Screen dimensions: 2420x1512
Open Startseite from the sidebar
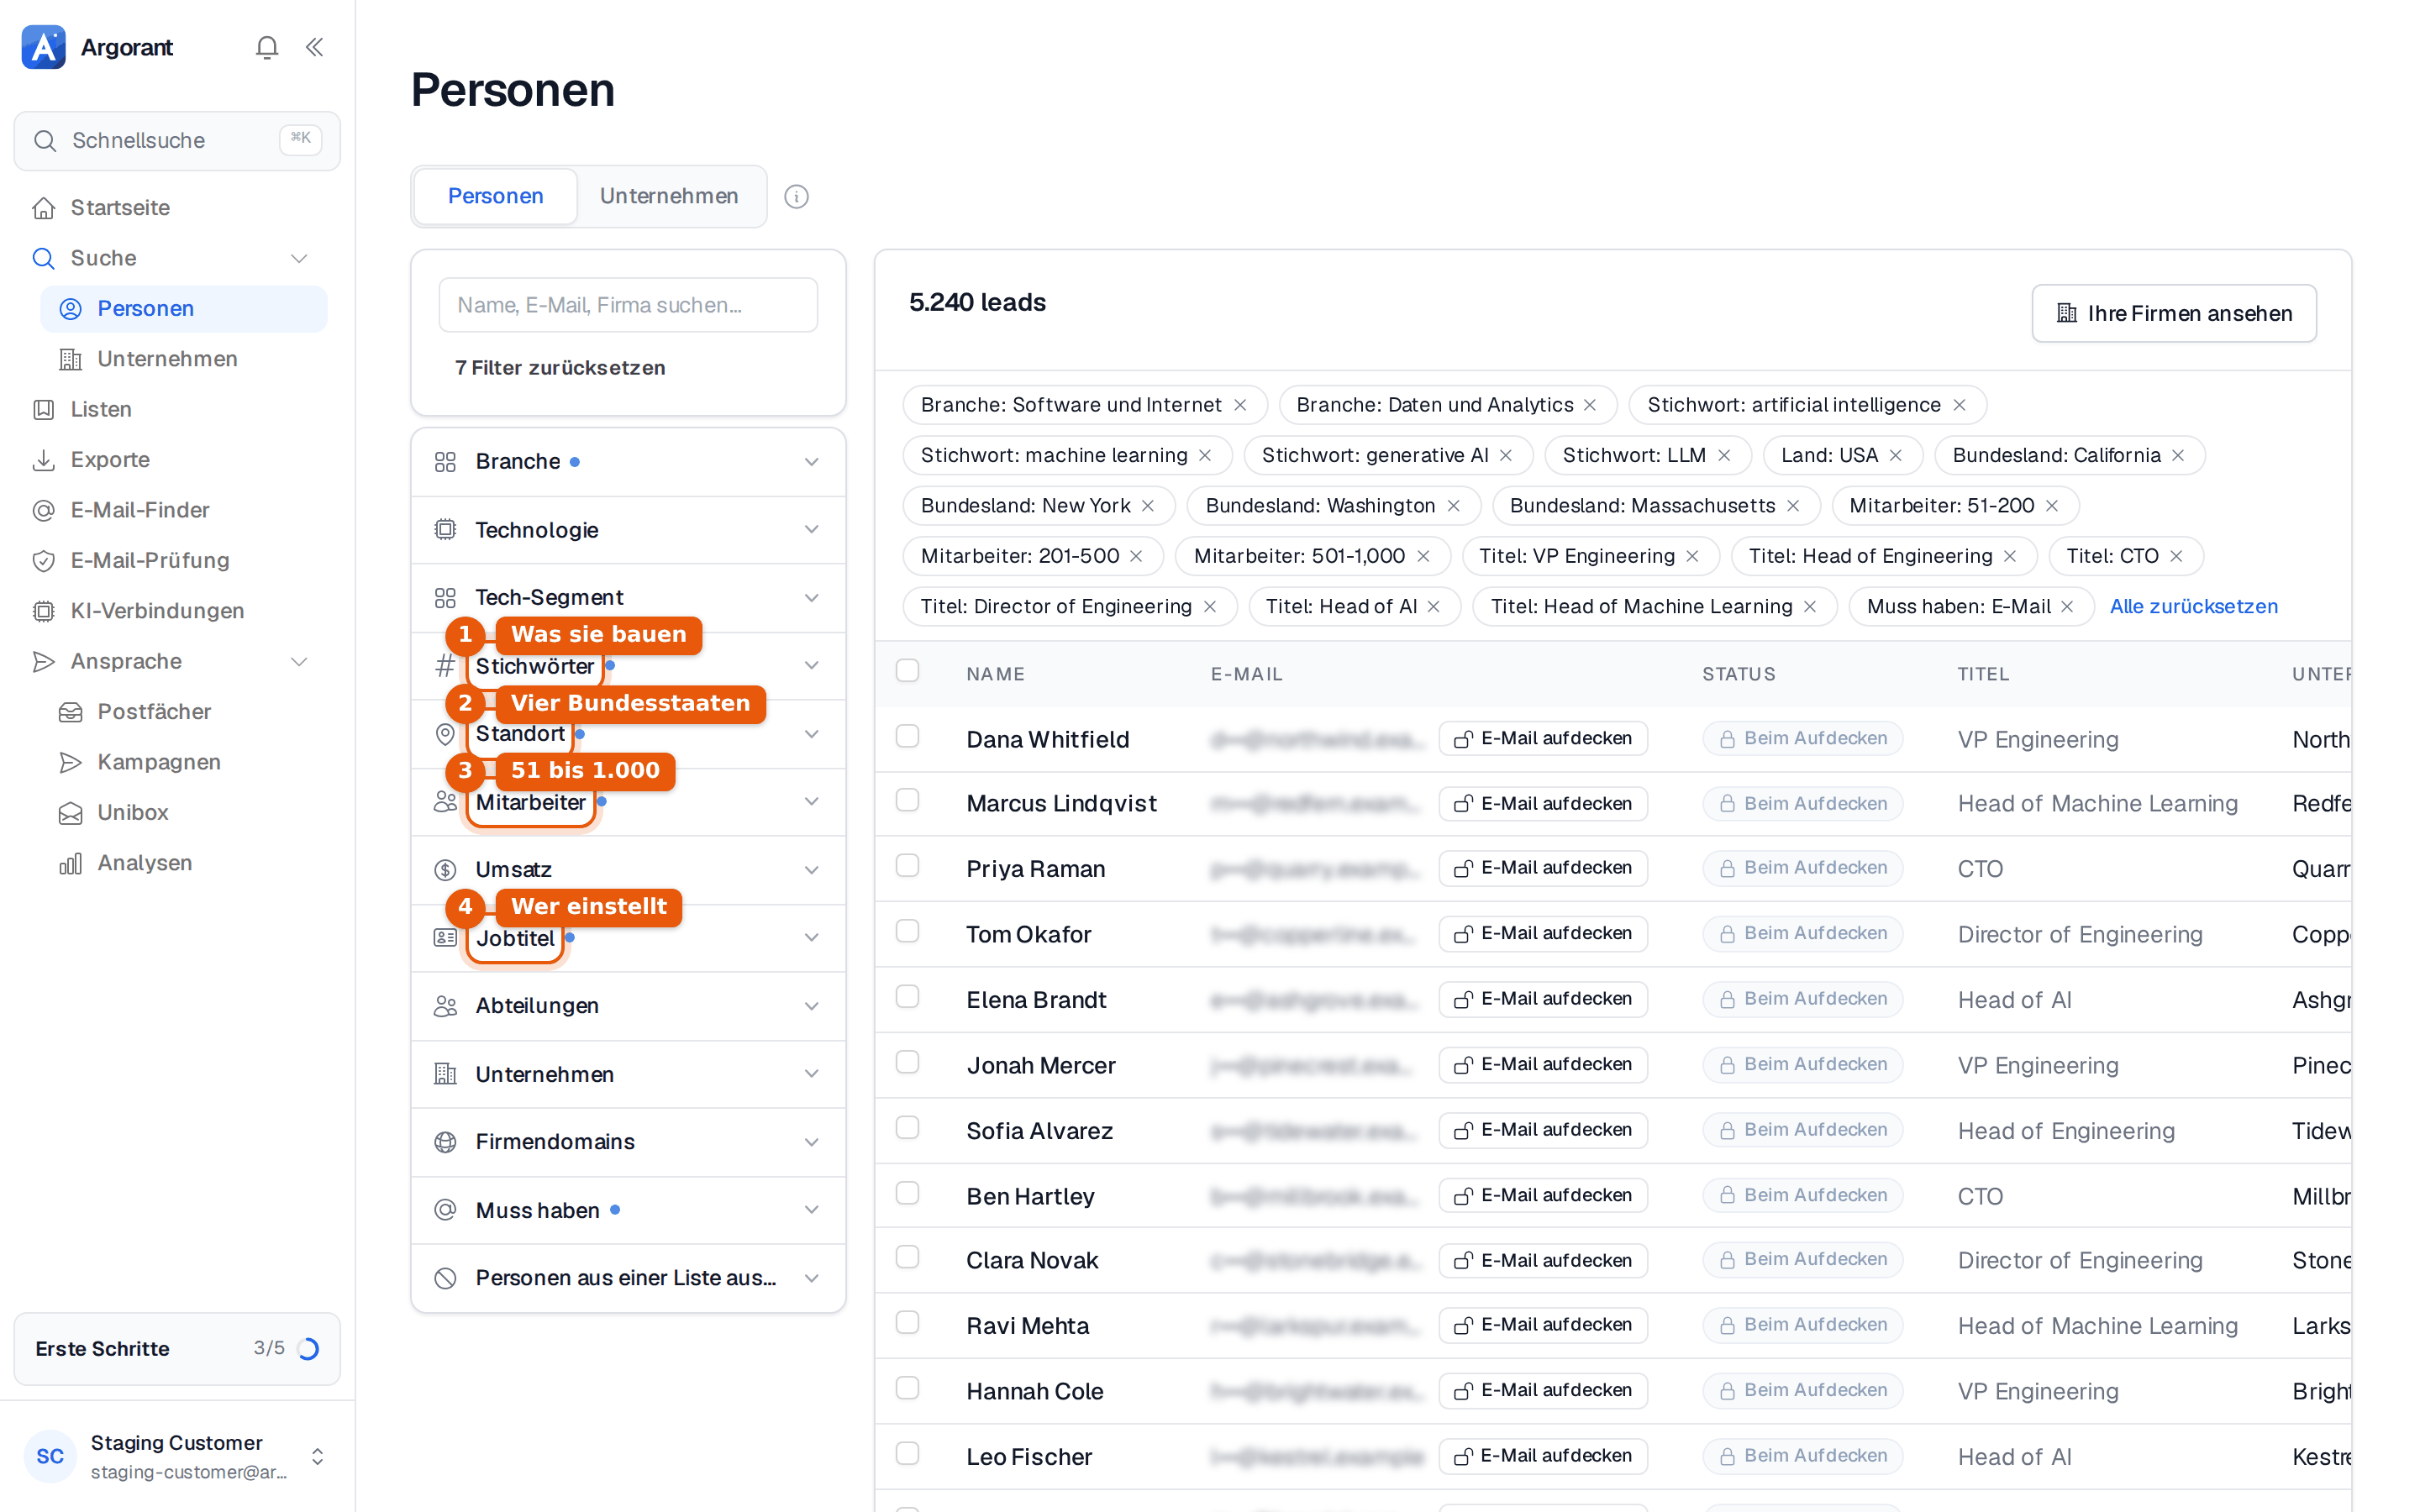pos(177,207)
